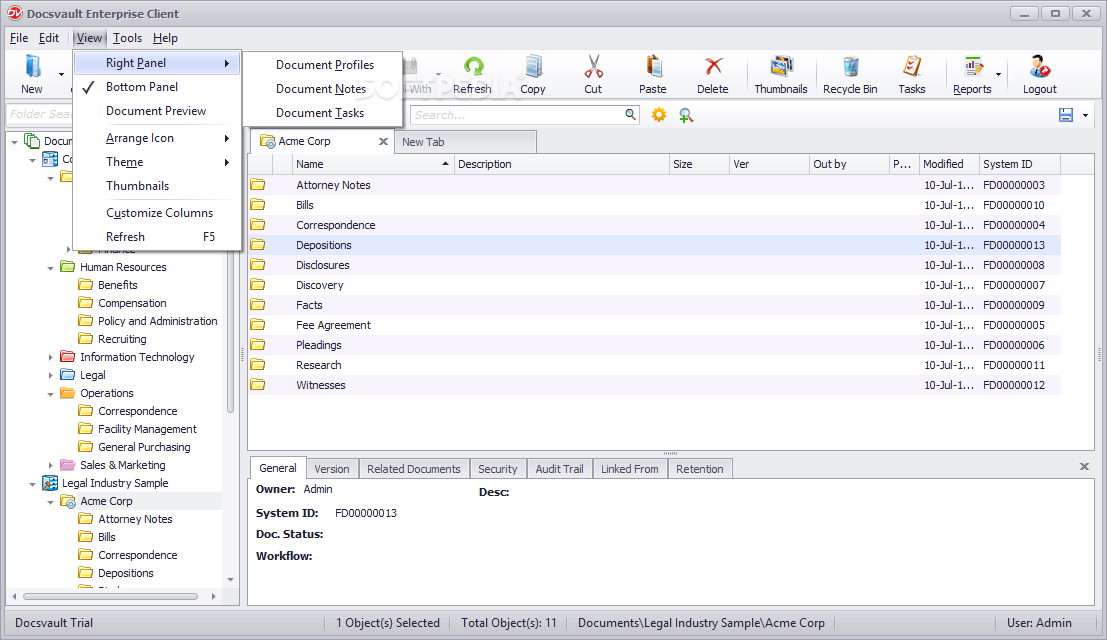Viewport: 1107px width, 640px height.
Task: Select the Pleadings row in file list
Action: 654,345
